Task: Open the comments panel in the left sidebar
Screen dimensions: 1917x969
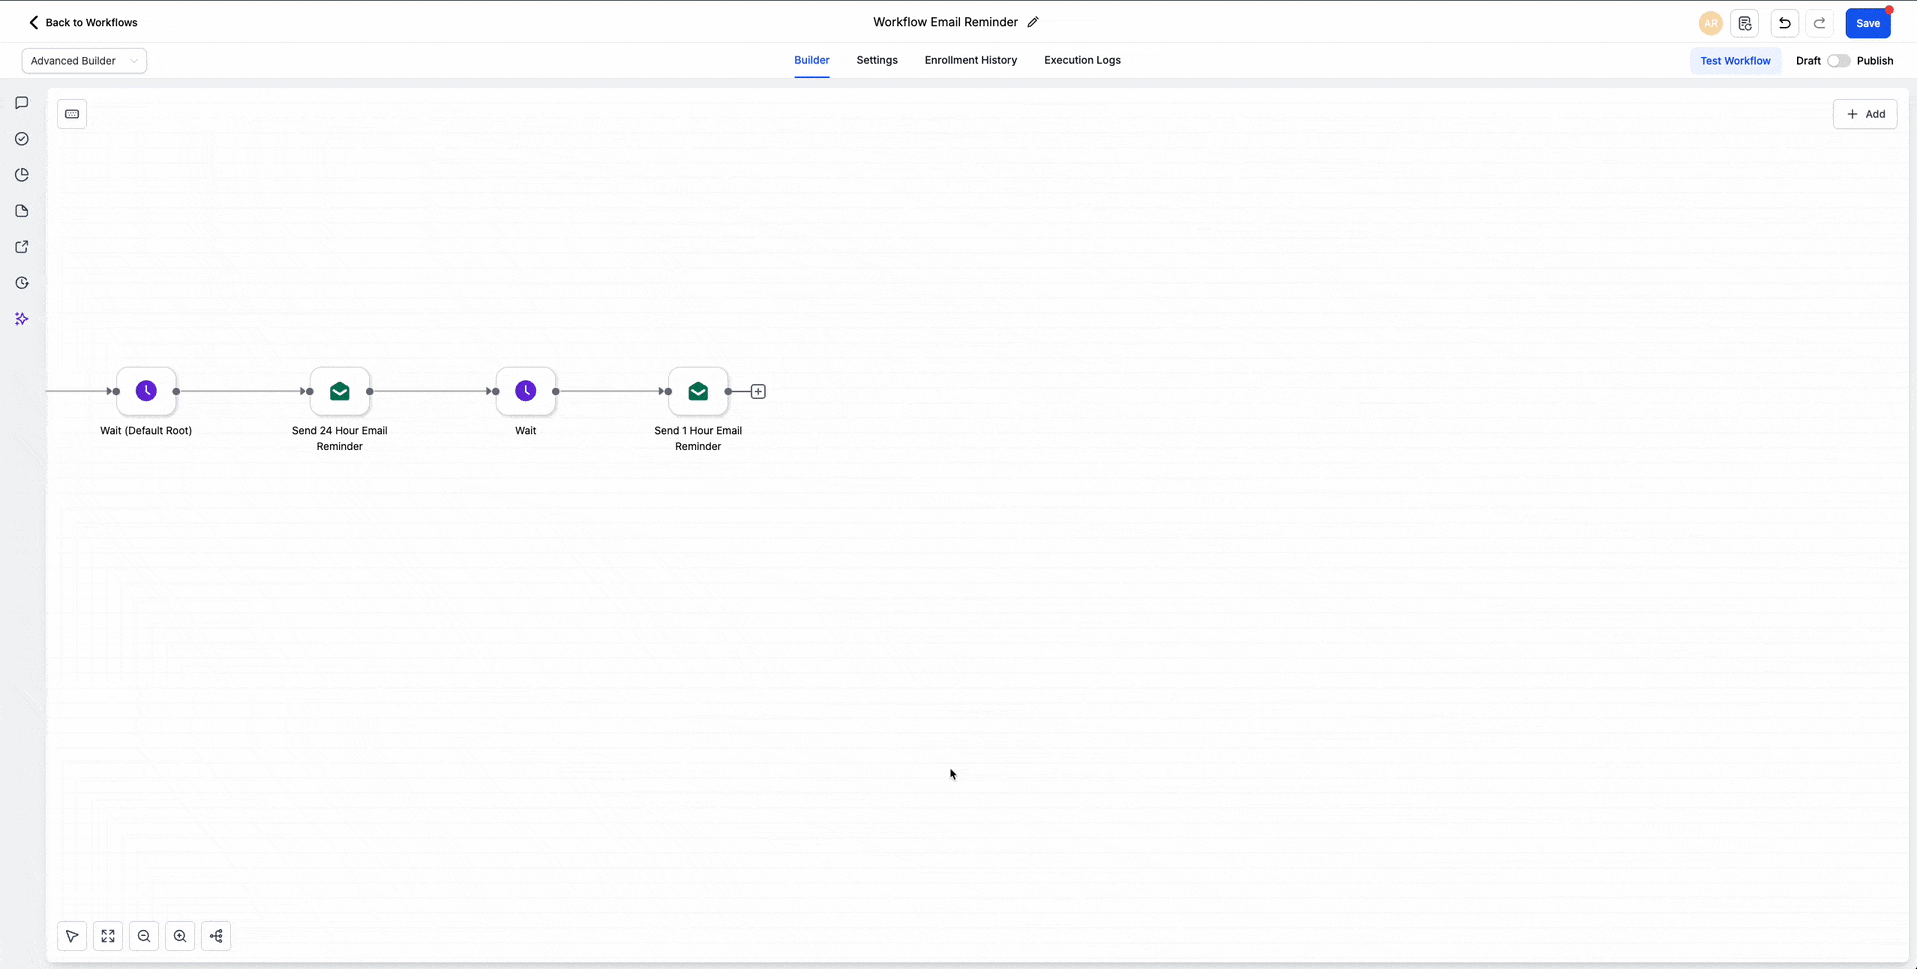Action: (21, 103)
